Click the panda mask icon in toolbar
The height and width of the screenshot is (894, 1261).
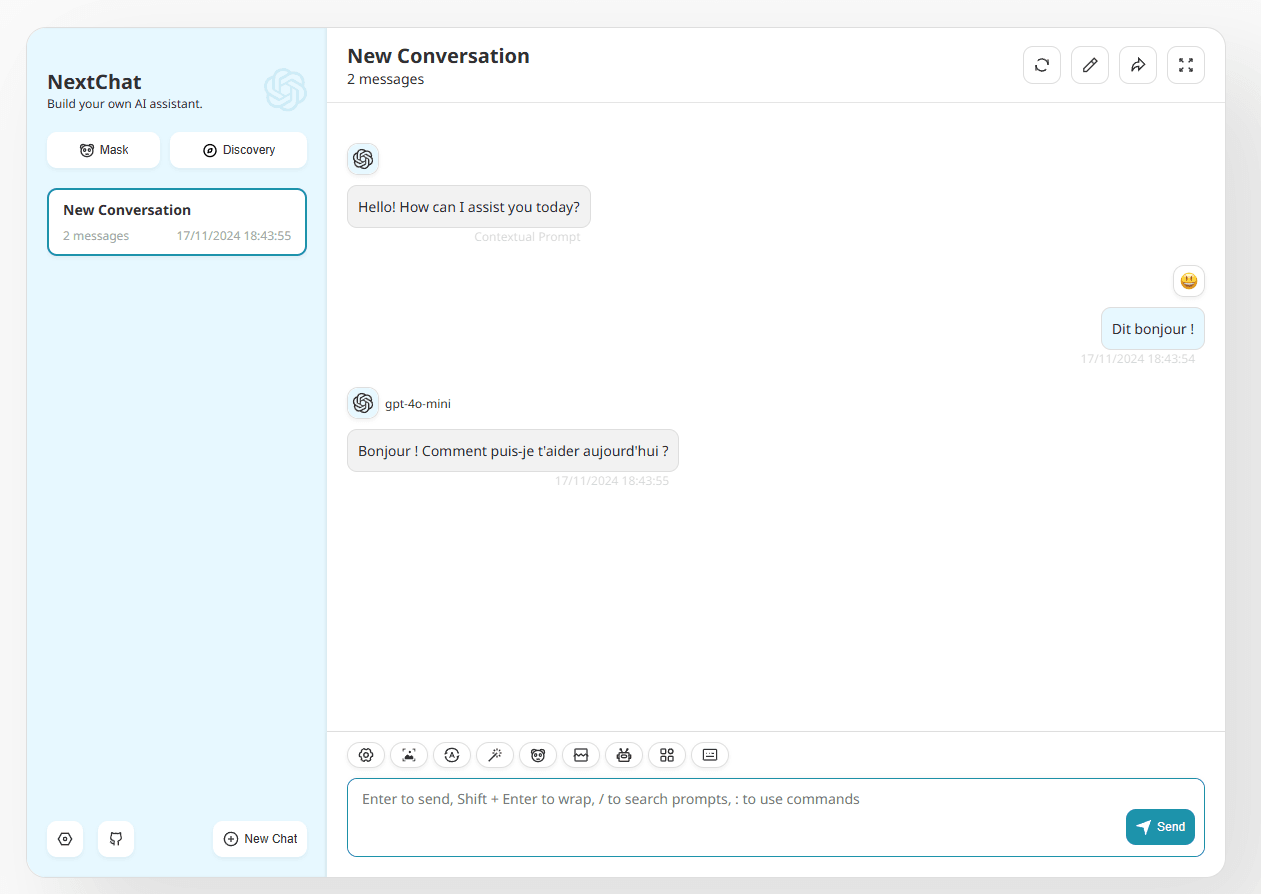coord(538,755)
